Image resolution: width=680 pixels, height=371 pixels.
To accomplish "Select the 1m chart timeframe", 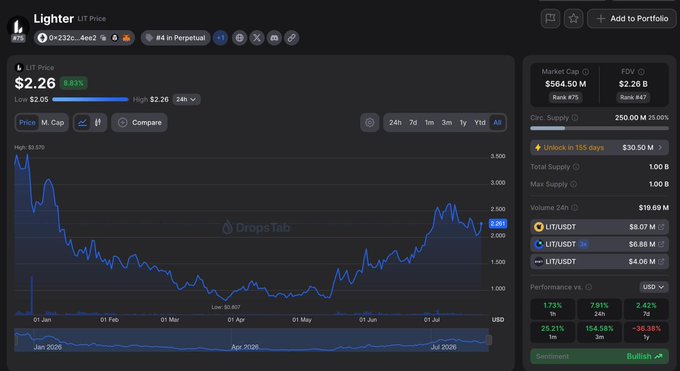I will coord(429,123).
